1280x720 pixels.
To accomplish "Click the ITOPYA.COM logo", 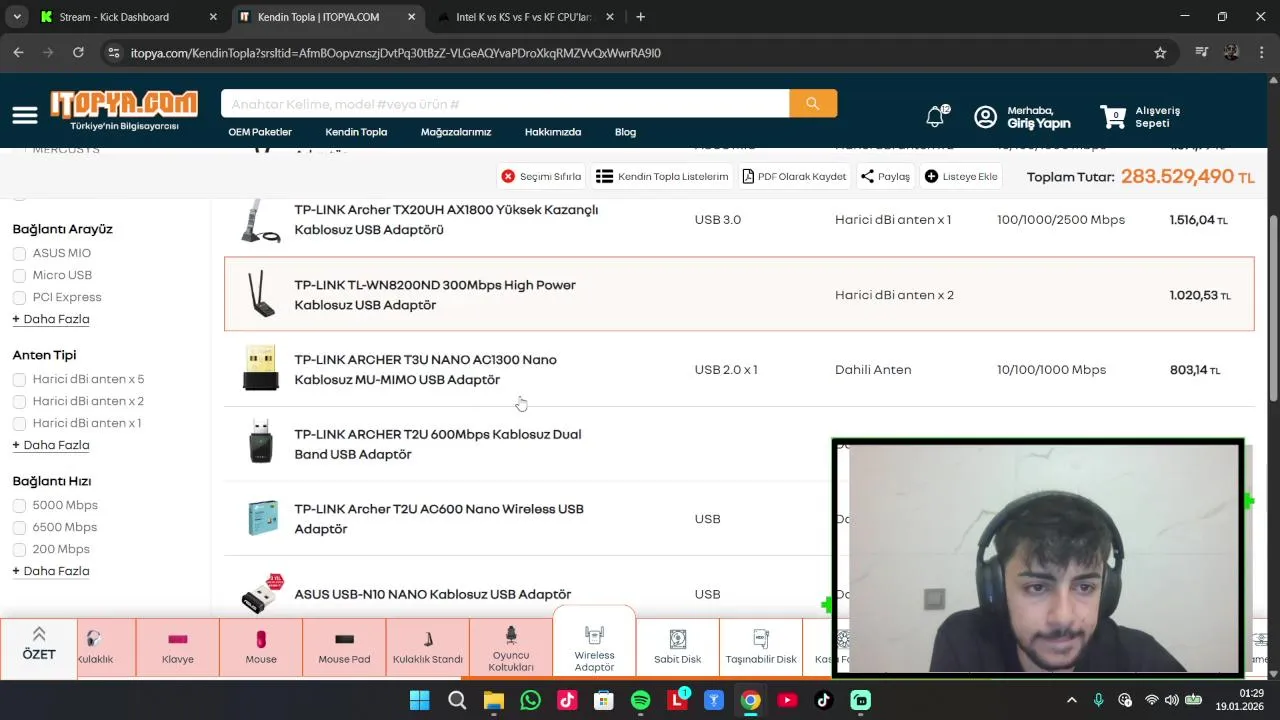I will point(124,110).
